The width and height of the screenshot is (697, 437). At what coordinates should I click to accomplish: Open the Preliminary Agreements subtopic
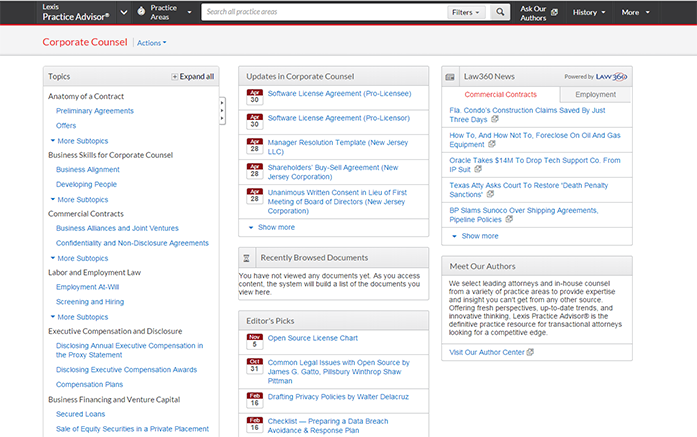point(95,111)
